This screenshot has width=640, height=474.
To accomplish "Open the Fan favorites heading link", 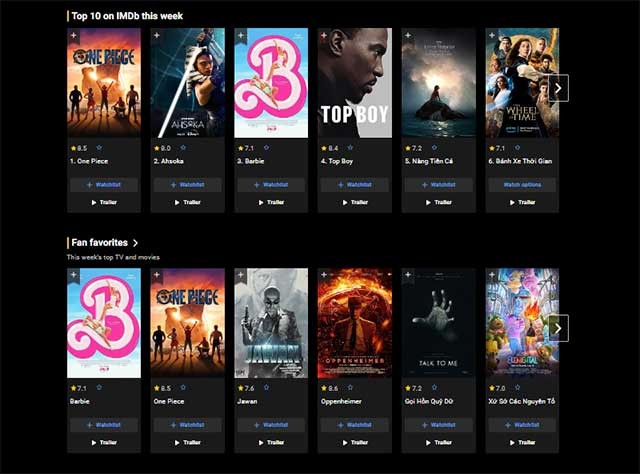I will (x=100, y=243).
